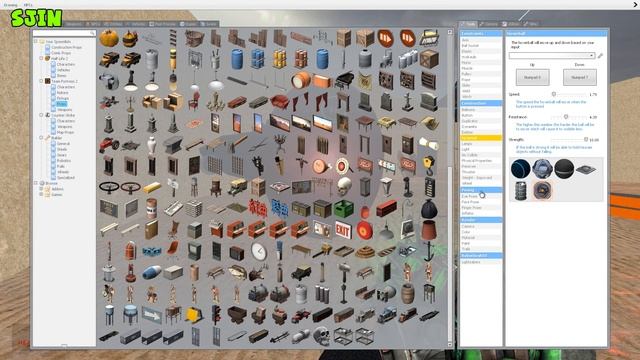Viewport: 640px width, 360px height.
Task: Select the Camera tool under Render
Action: (x=481, y=226)
